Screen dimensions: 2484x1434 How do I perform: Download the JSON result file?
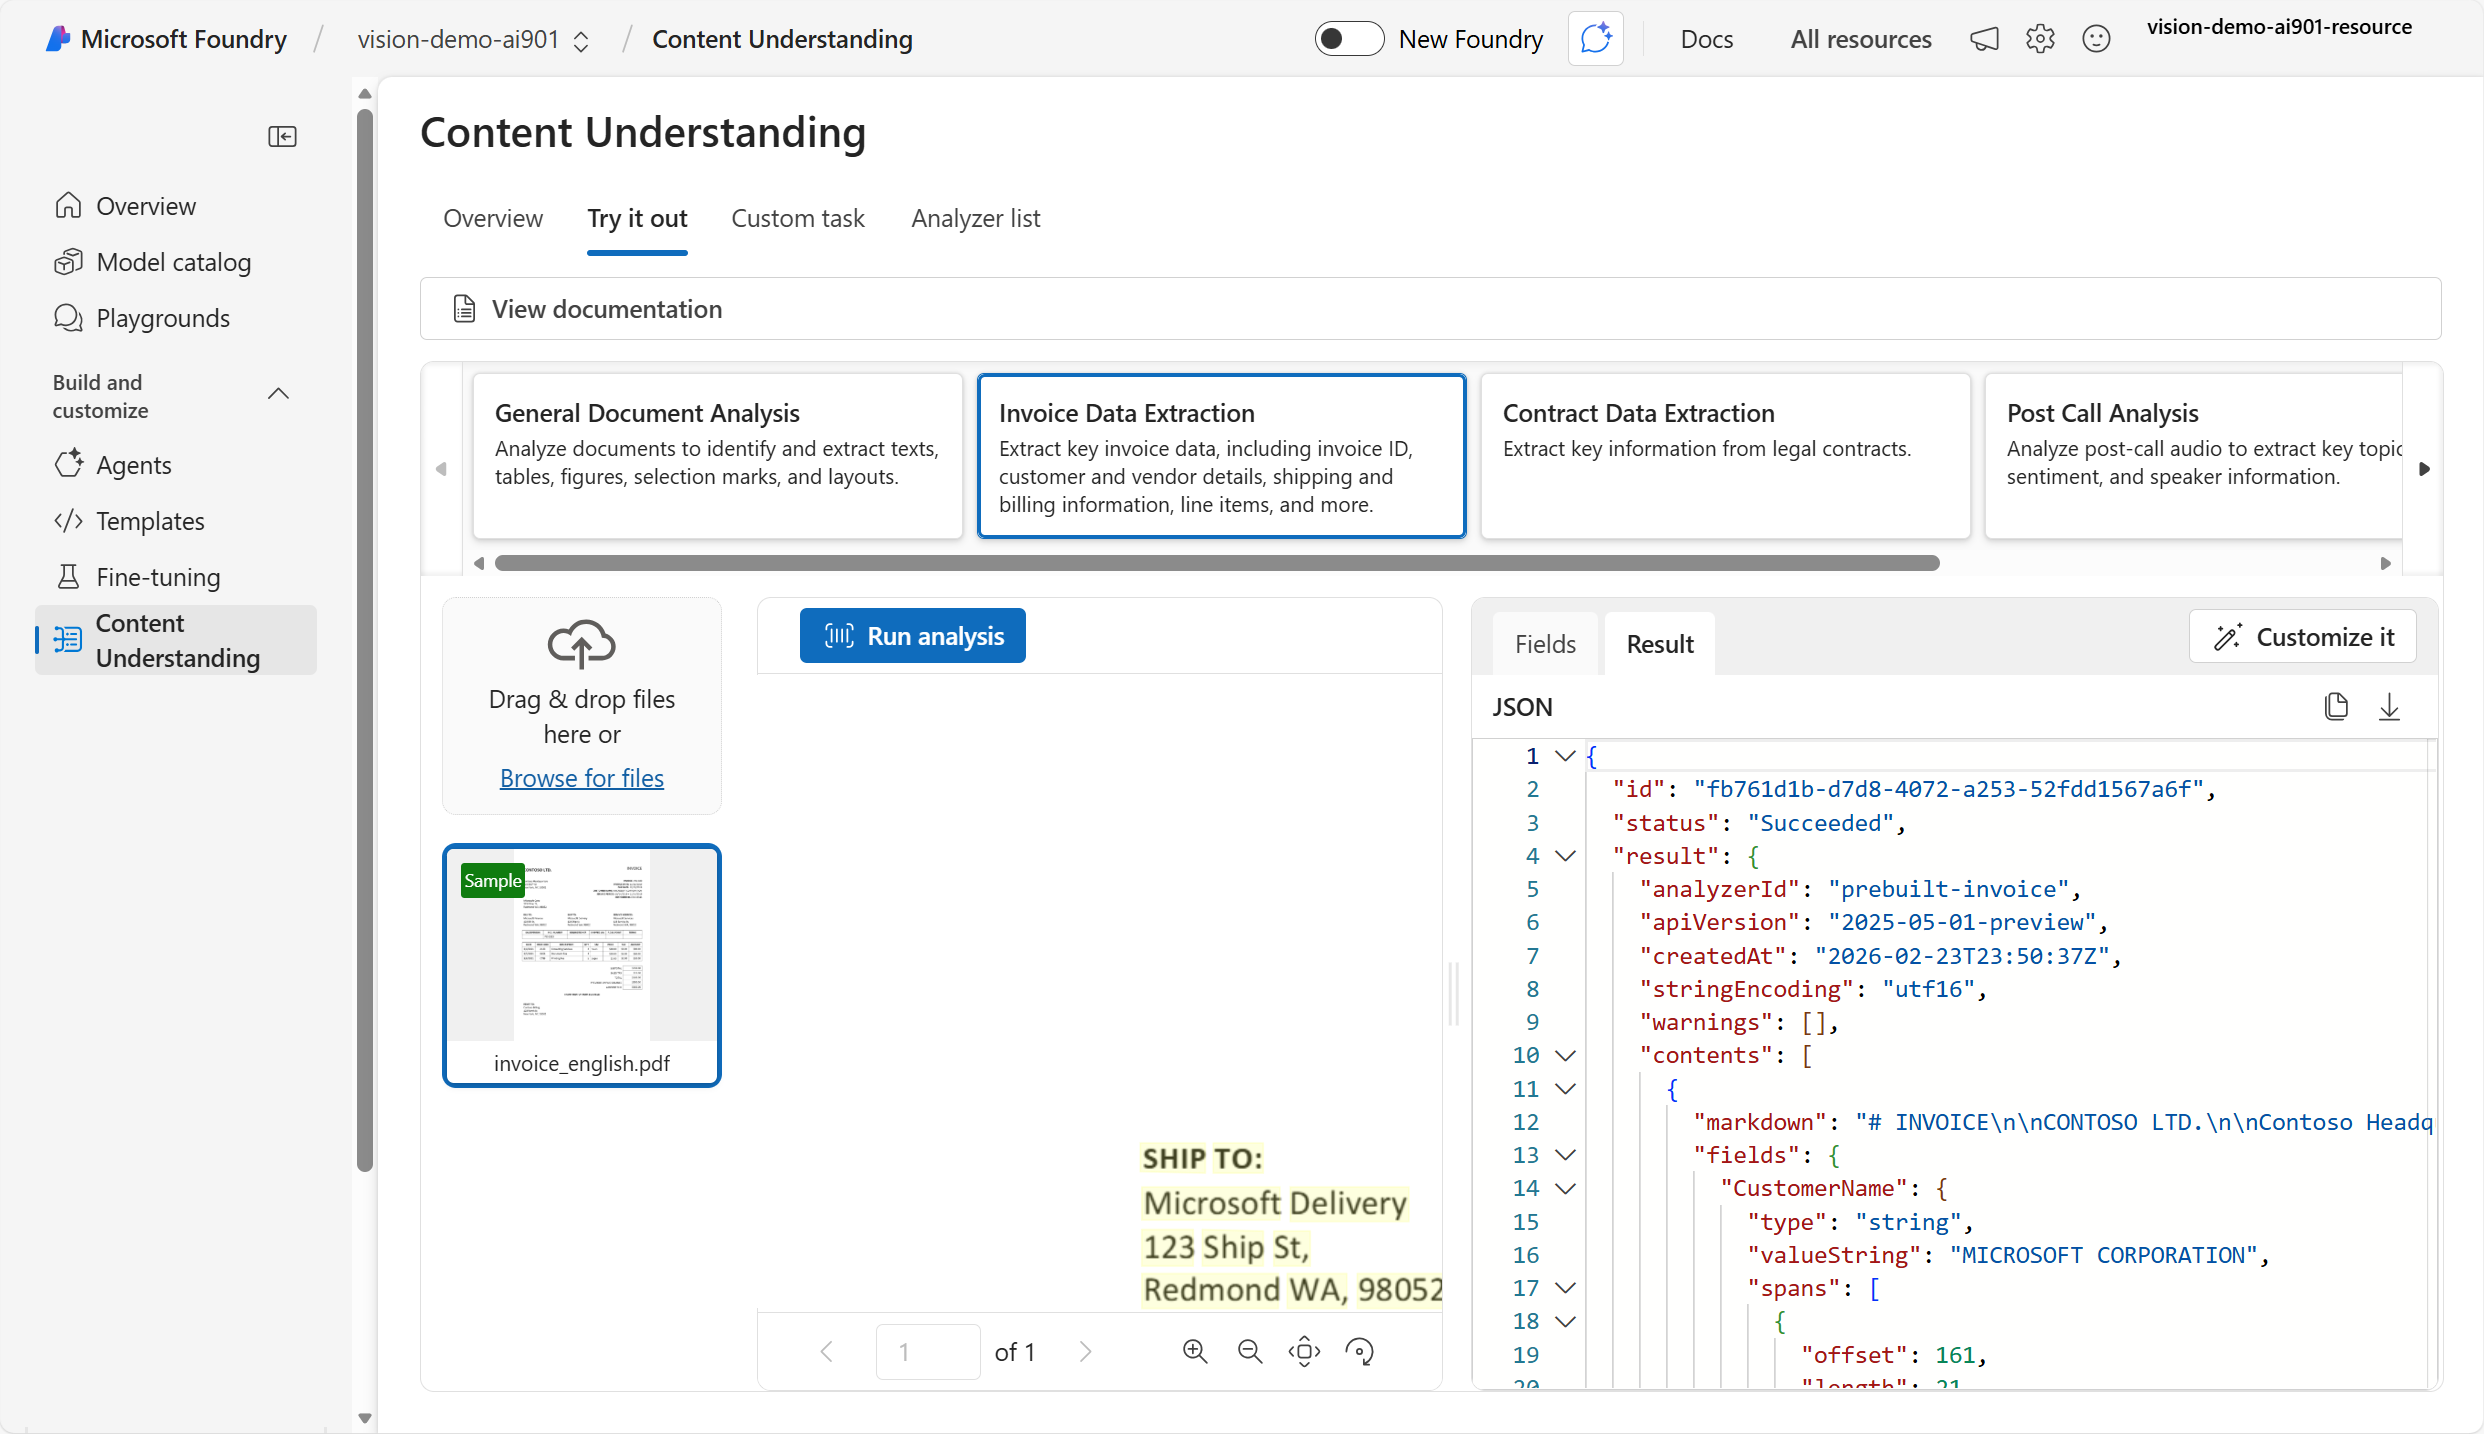click(x=2389, y=706)
